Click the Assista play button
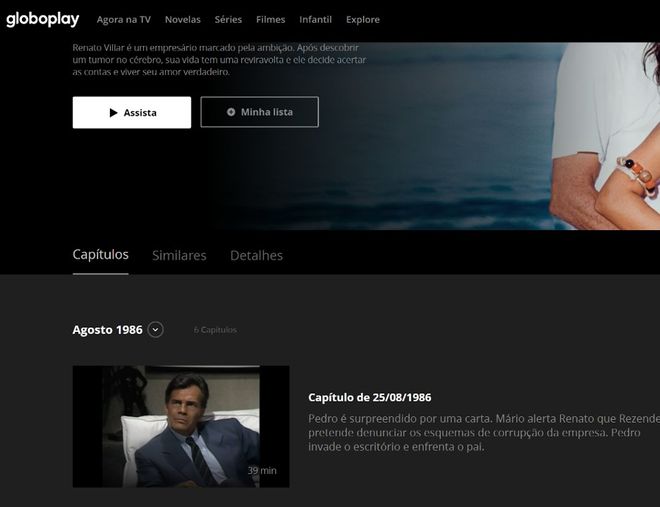 [132, 112]
